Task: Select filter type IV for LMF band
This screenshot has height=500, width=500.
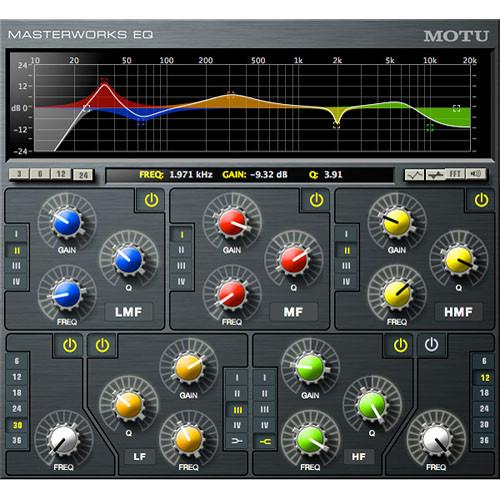Action: (16, 282)
